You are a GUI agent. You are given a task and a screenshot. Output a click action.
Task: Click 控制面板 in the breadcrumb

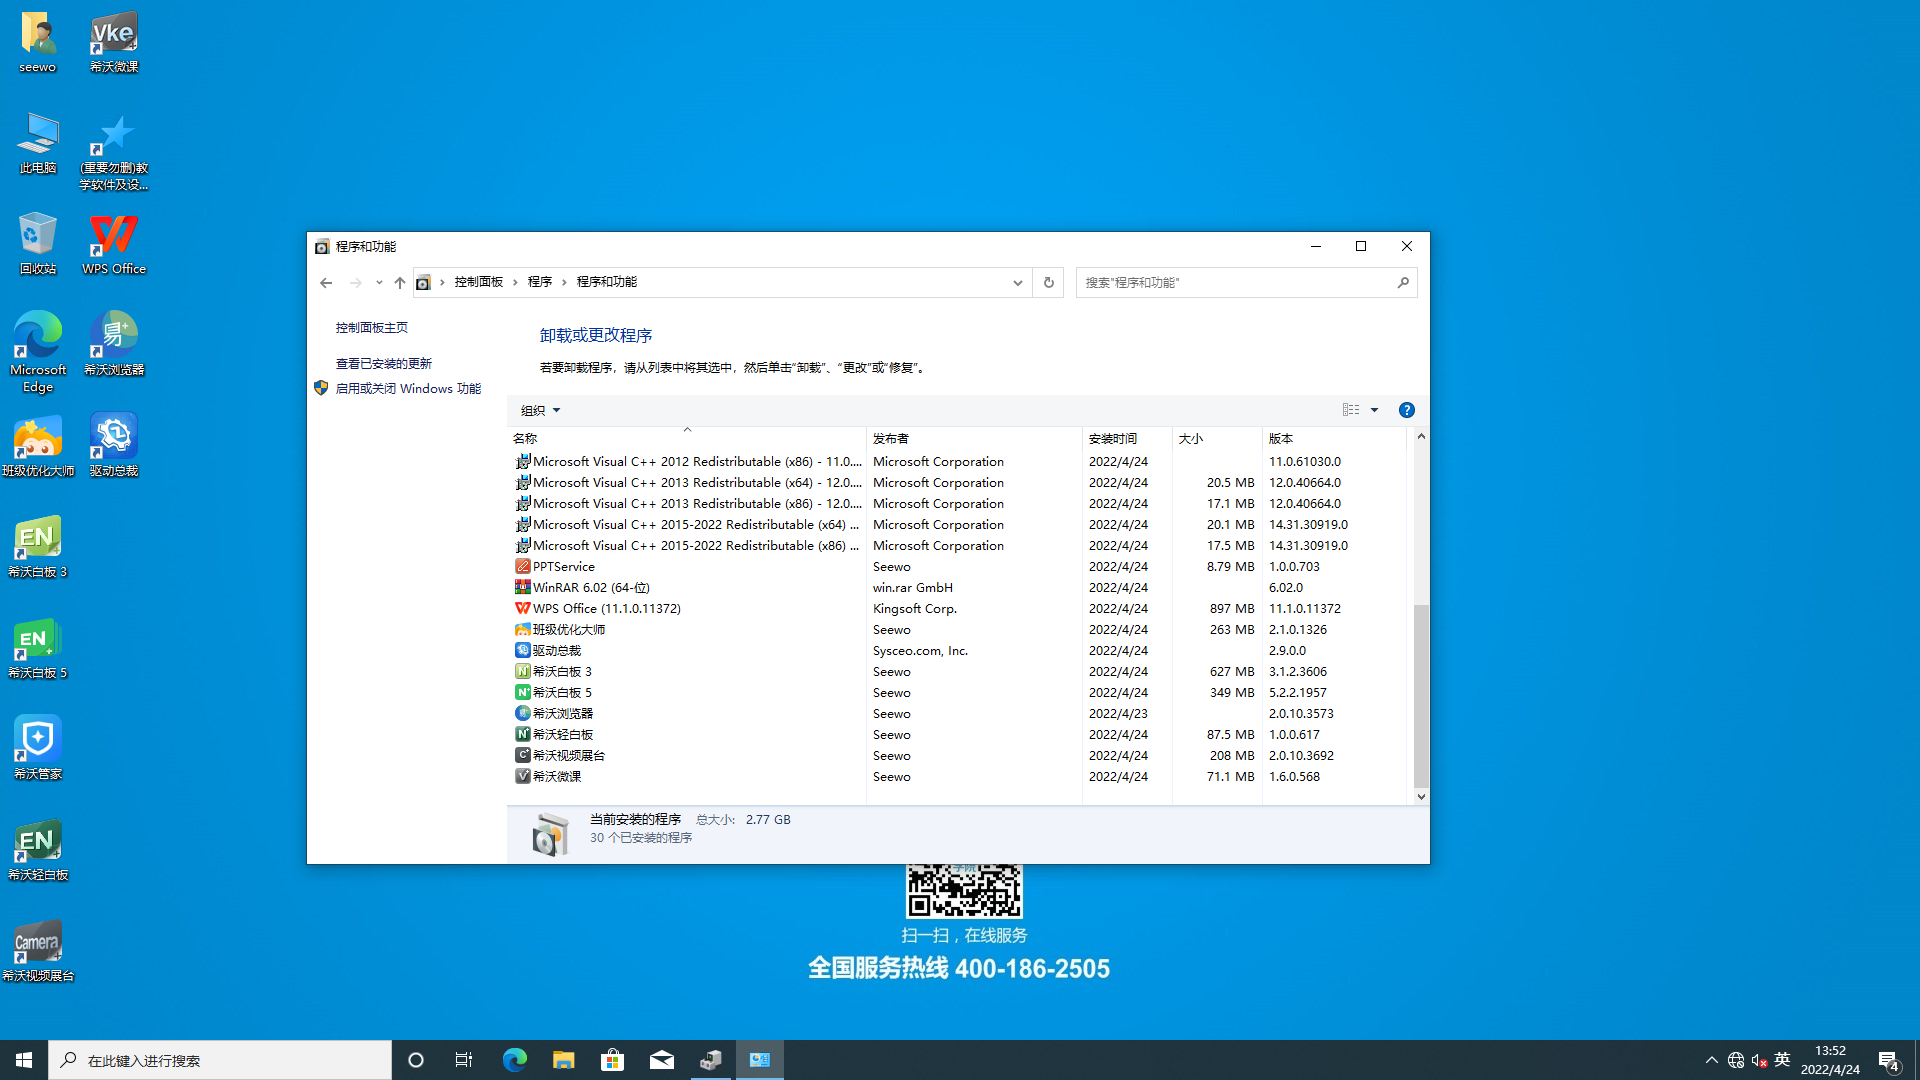pyautogui.click(x=479, y=283)
